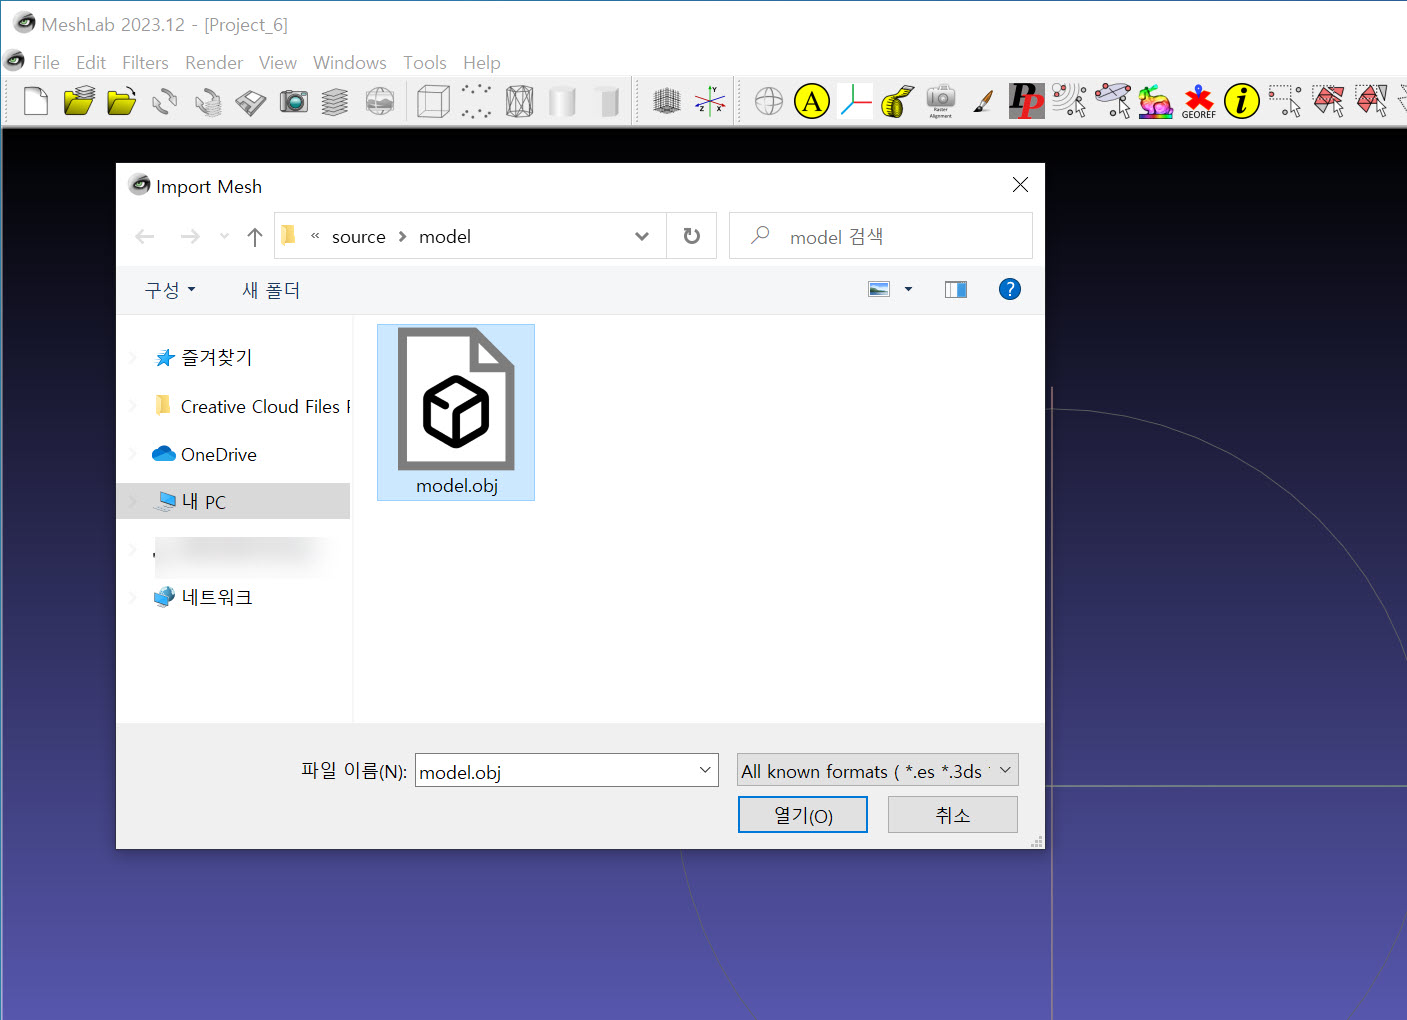Click the yellow A align tool icon
The height and width of the screenshot is (1020, 1407).
(x=812, y=101)
